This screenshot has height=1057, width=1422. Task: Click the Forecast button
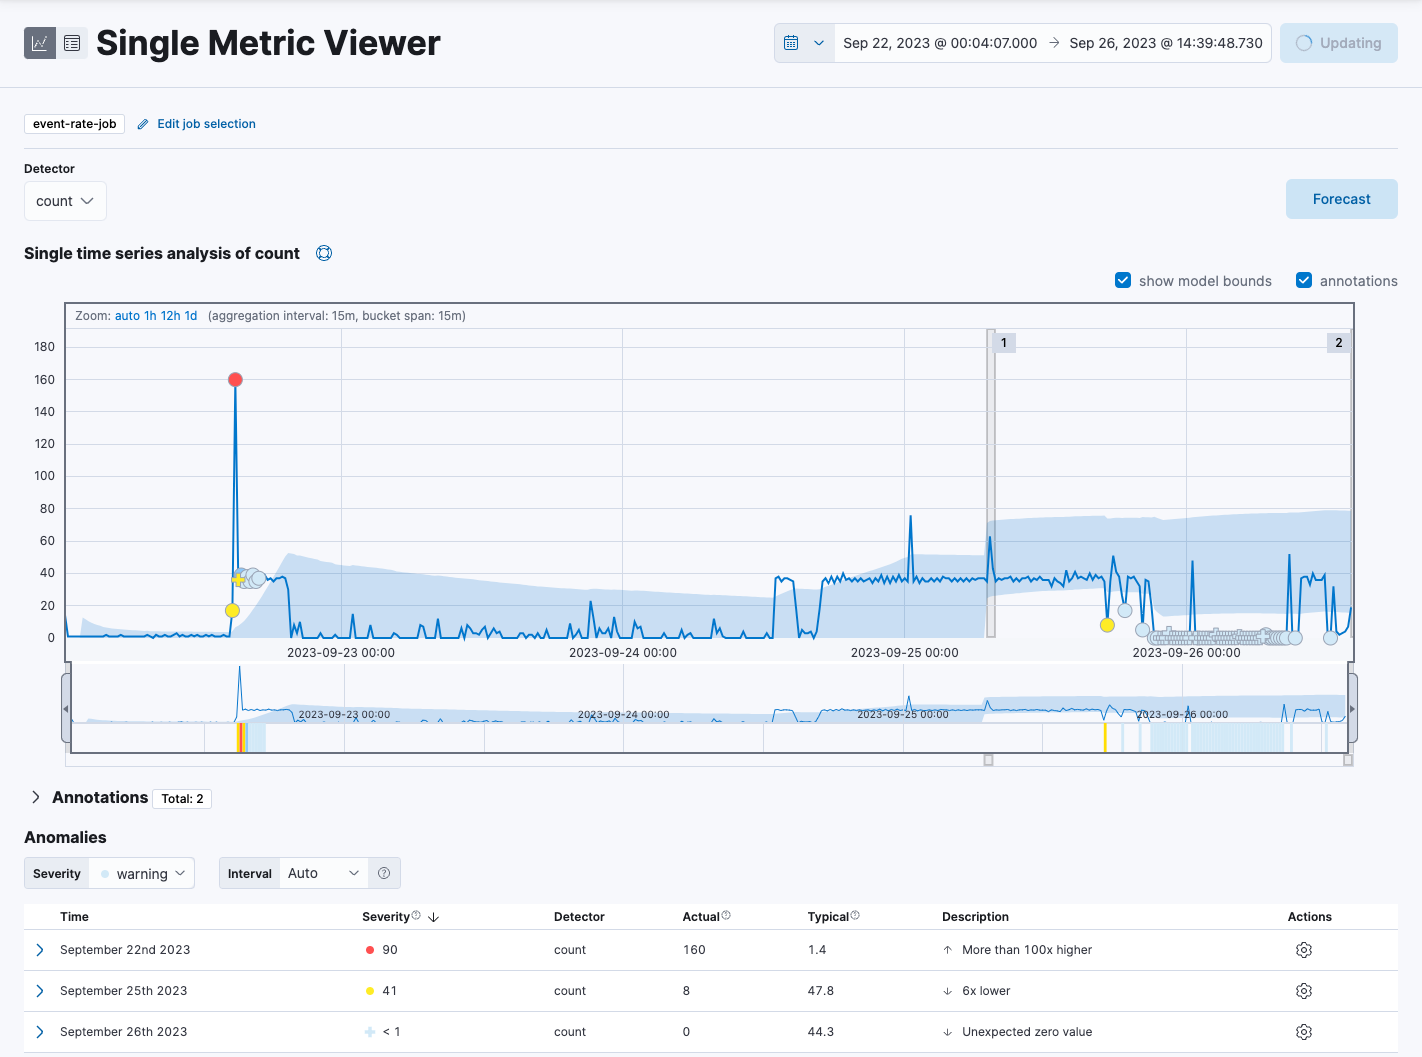(x=1341, y=199)
